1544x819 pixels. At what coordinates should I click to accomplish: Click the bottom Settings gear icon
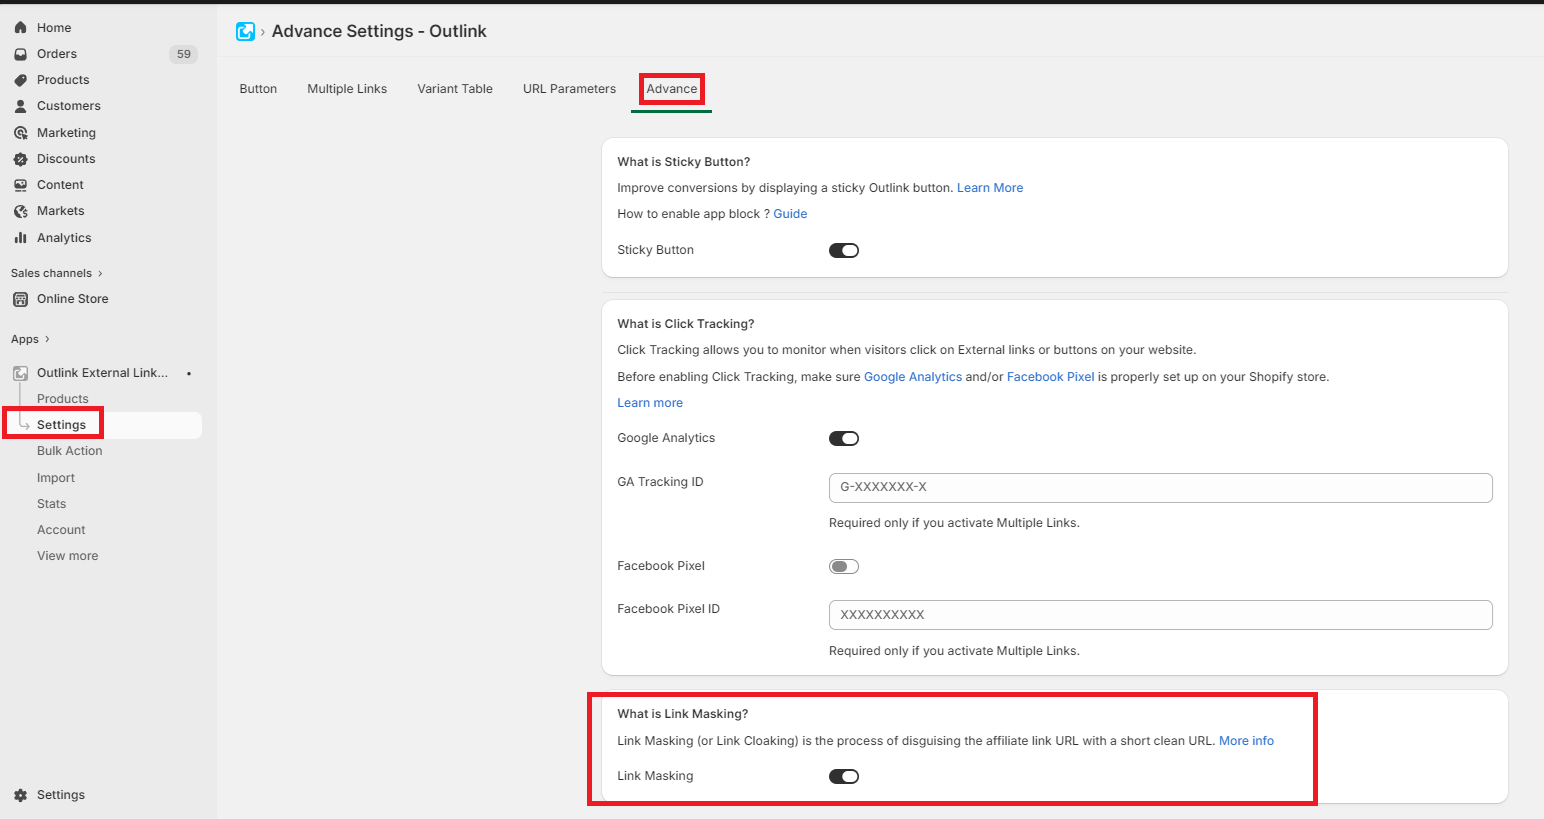point(20,795)
